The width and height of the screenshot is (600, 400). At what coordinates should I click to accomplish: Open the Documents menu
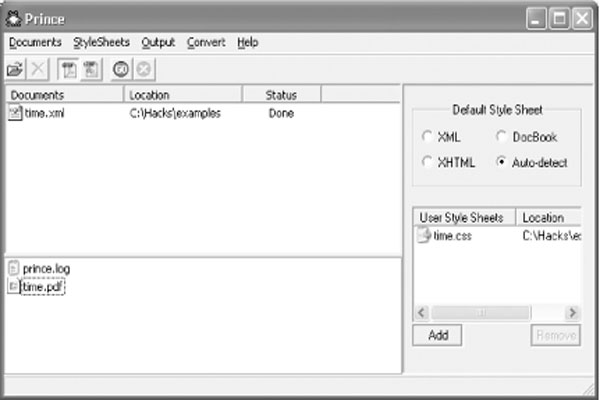point(35,42)
